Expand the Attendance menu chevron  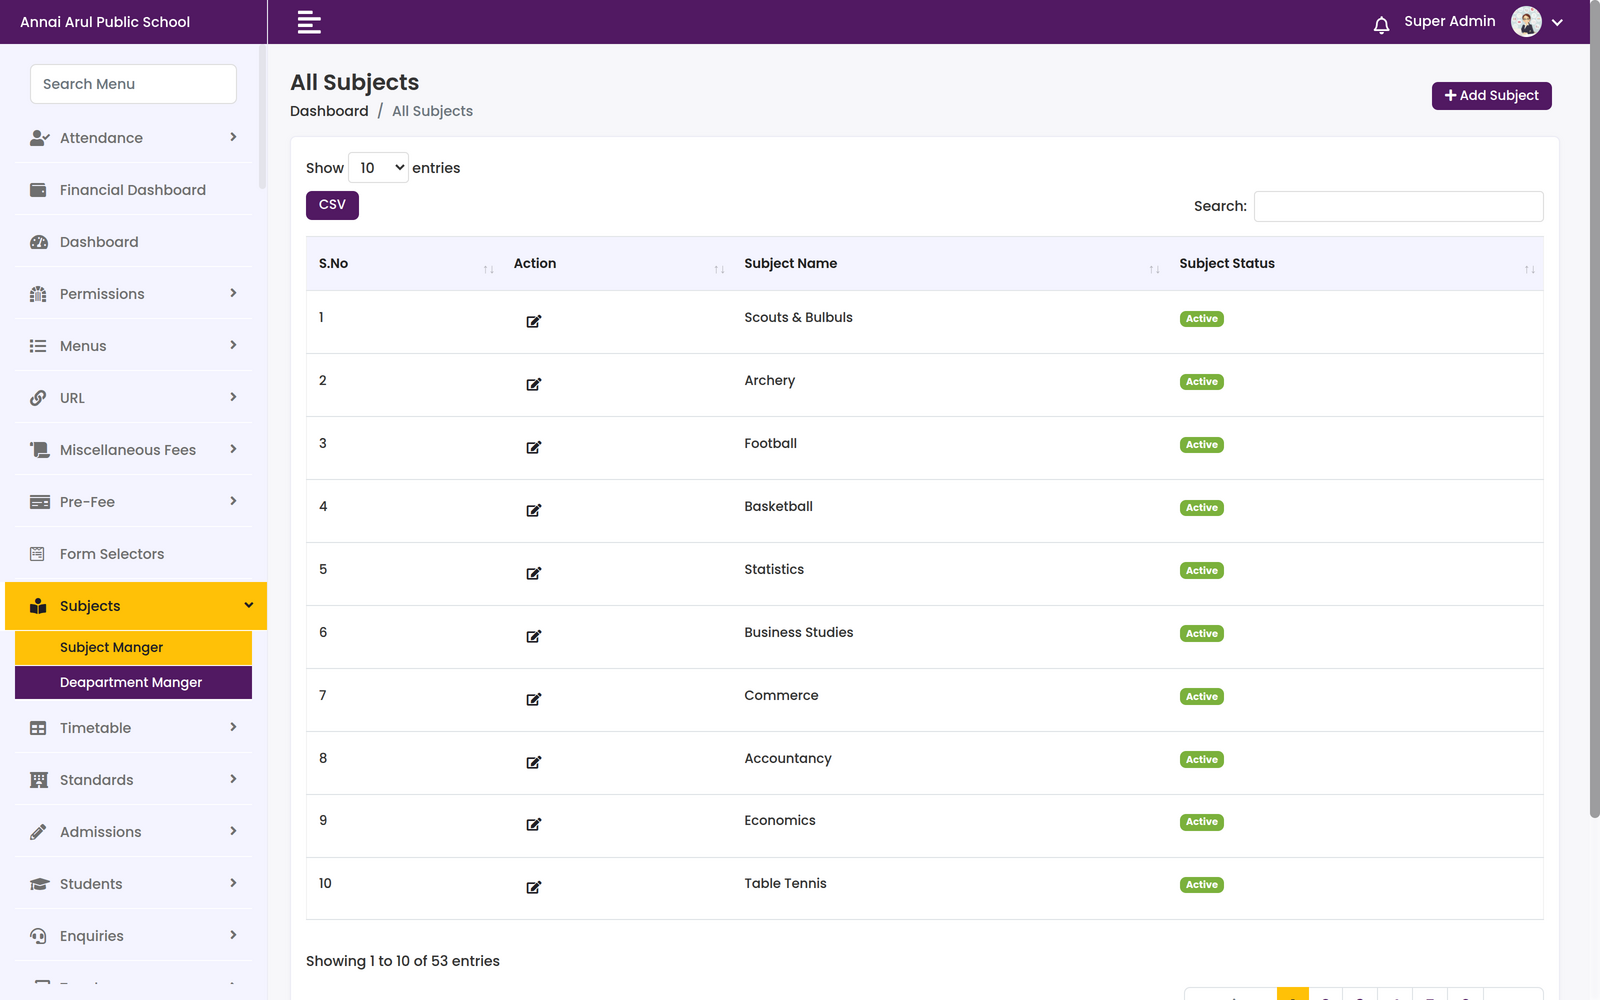[233, 137]
